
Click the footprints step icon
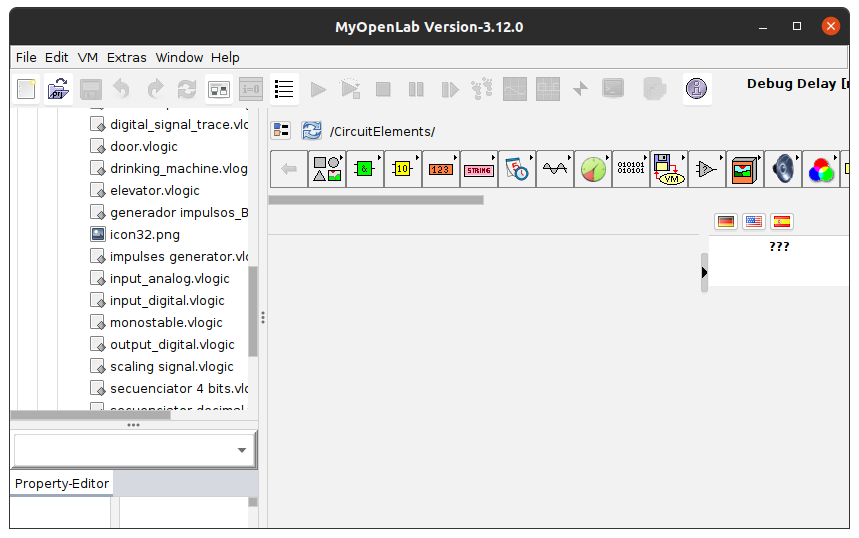[482, 89]
